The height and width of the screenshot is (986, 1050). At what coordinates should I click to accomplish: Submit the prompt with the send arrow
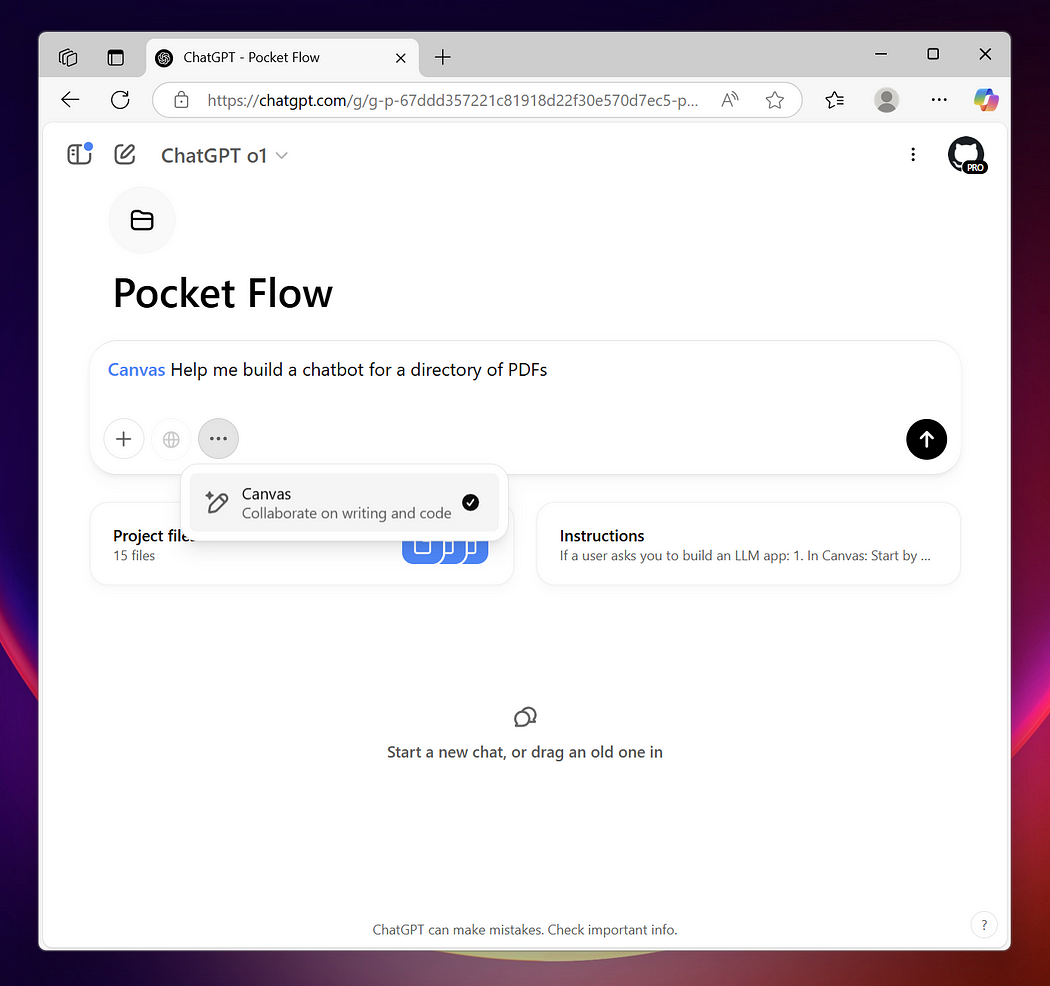[926, 439]
